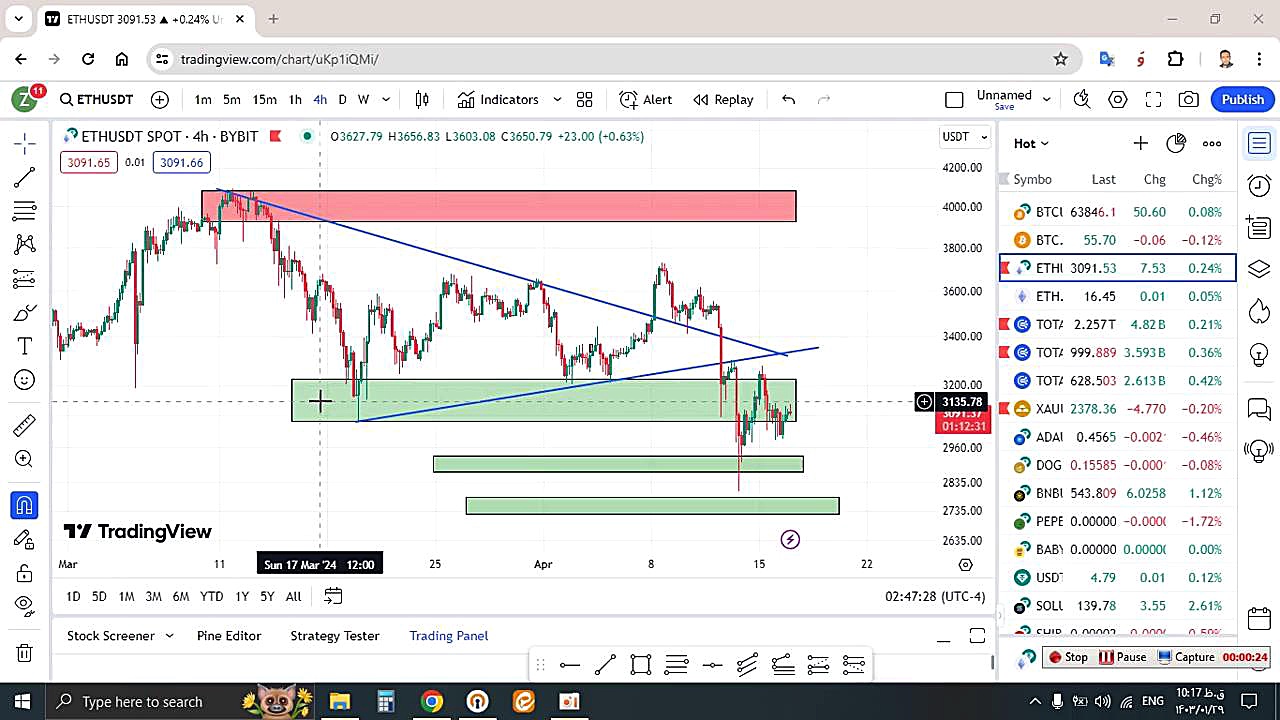Image resolution: width=1280 pixels, height=720 pixels.
Task: Select the Brush drawing tool
Action: point(25,312)
